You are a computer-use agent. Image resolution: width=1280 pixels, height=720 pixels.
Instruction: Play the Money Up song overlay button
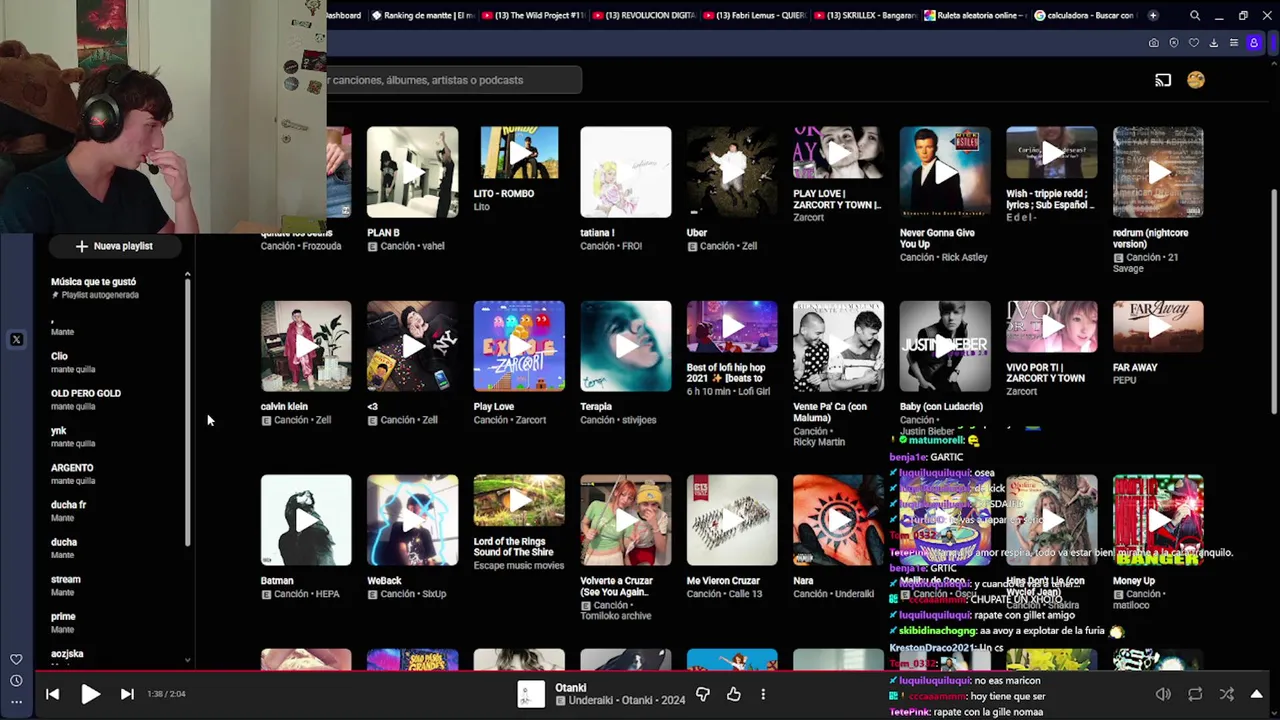click(x=1158, y=520)
